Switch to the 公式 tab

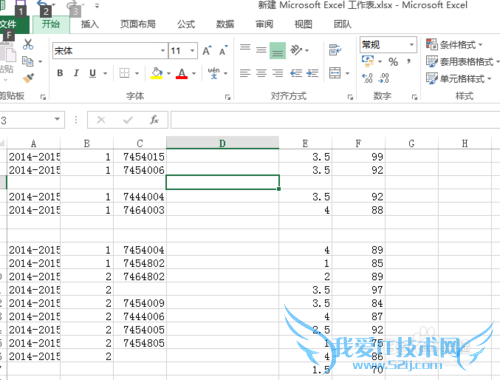pyautogui.click(x=186, y=24)
